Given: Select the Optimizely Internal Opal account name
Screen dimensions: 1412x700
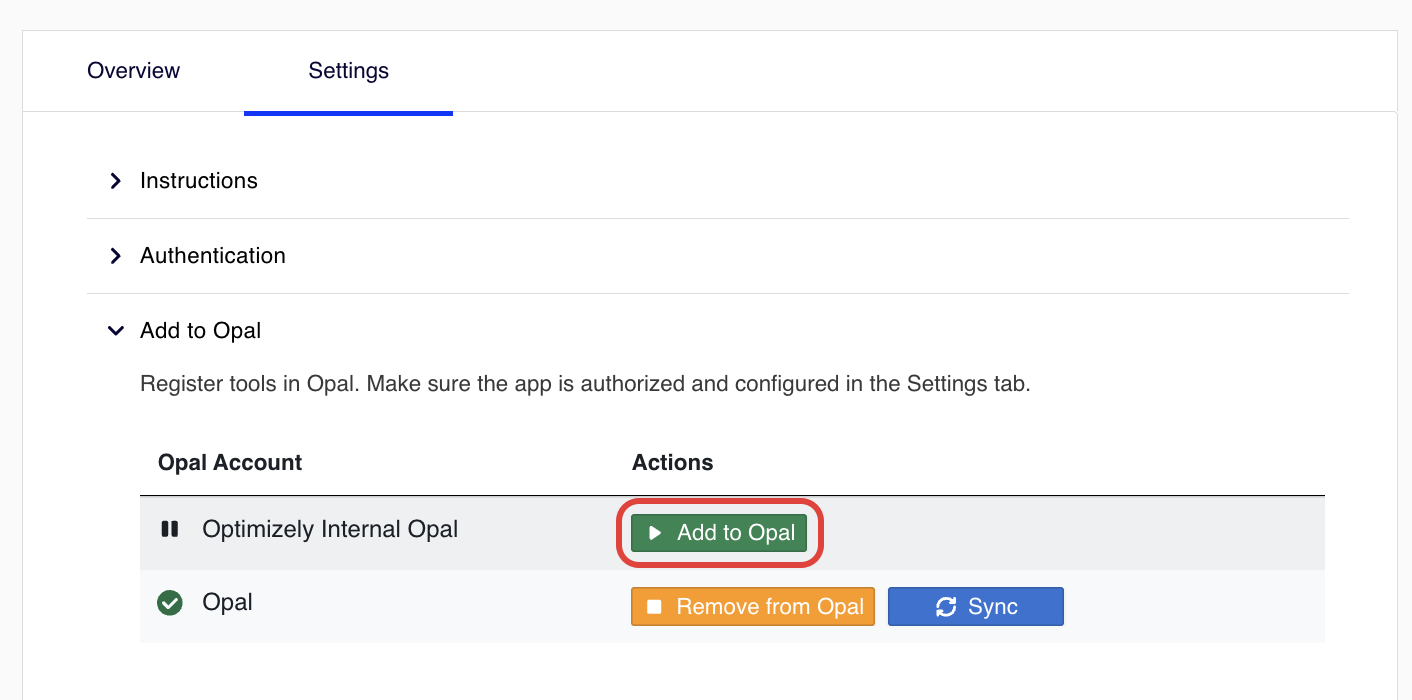Looking at the screenshot, I should tap(330, 529).
